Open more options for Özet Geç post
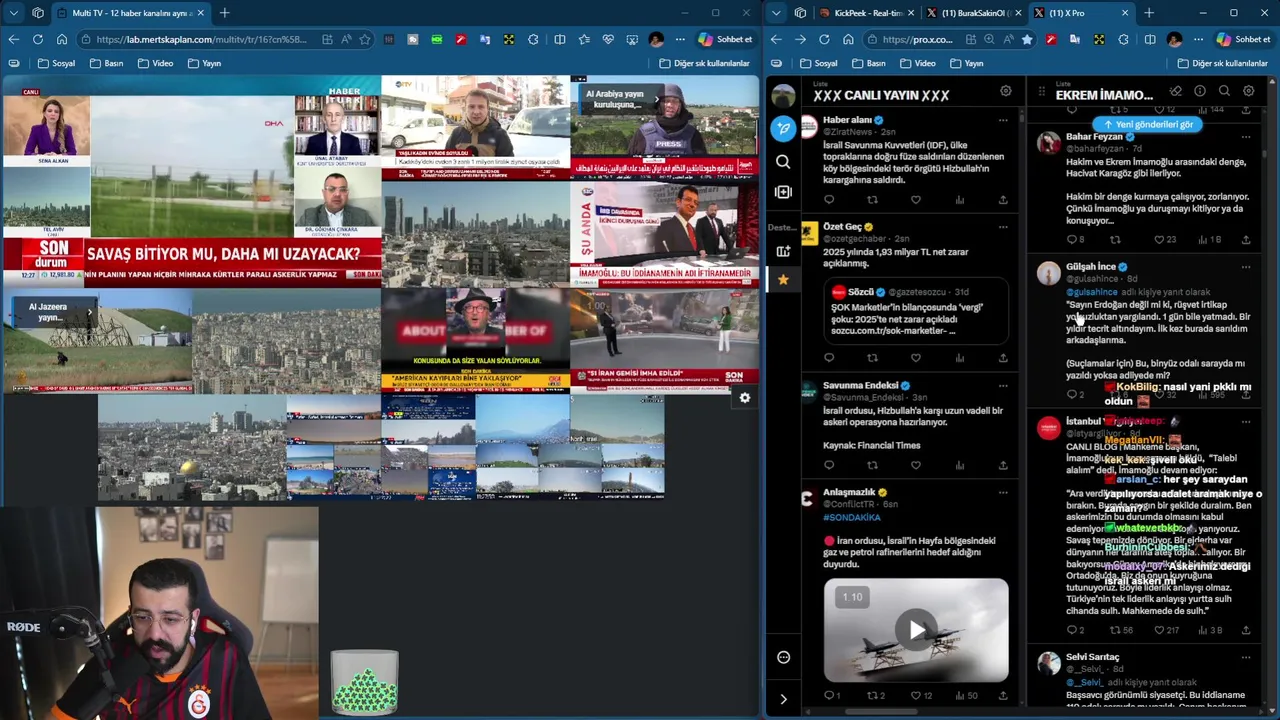 point(1002,227)
